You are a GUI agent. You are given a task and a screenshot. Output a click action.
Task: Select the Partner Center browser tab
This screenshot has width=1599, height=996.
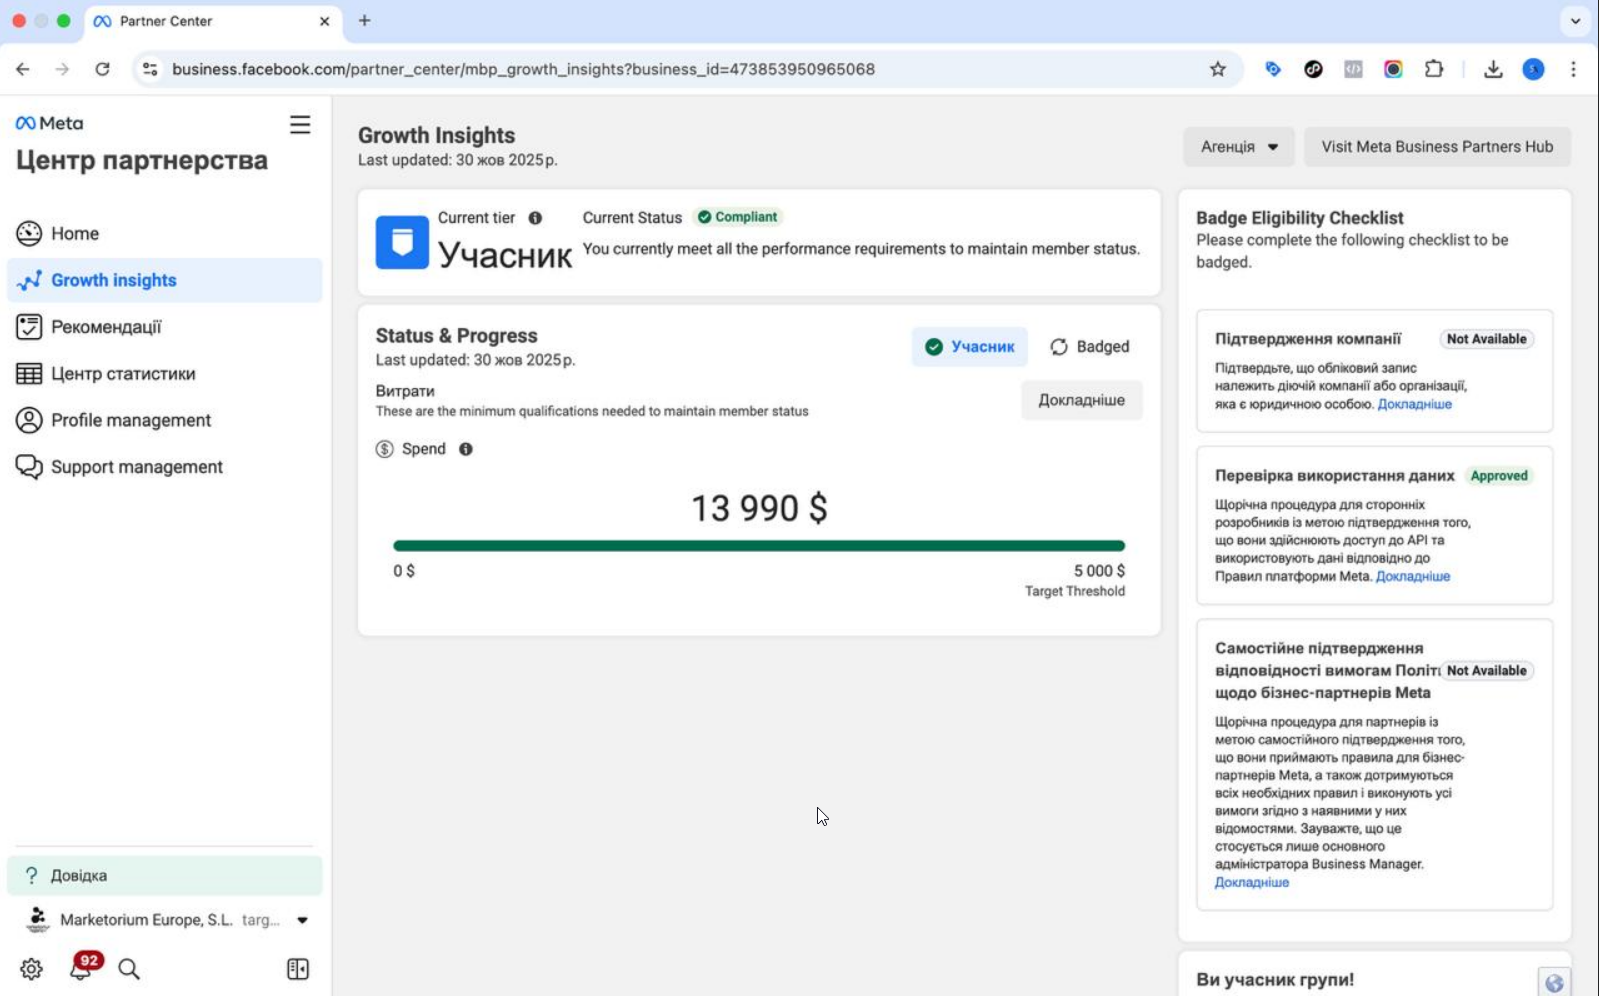coord(212,21)
